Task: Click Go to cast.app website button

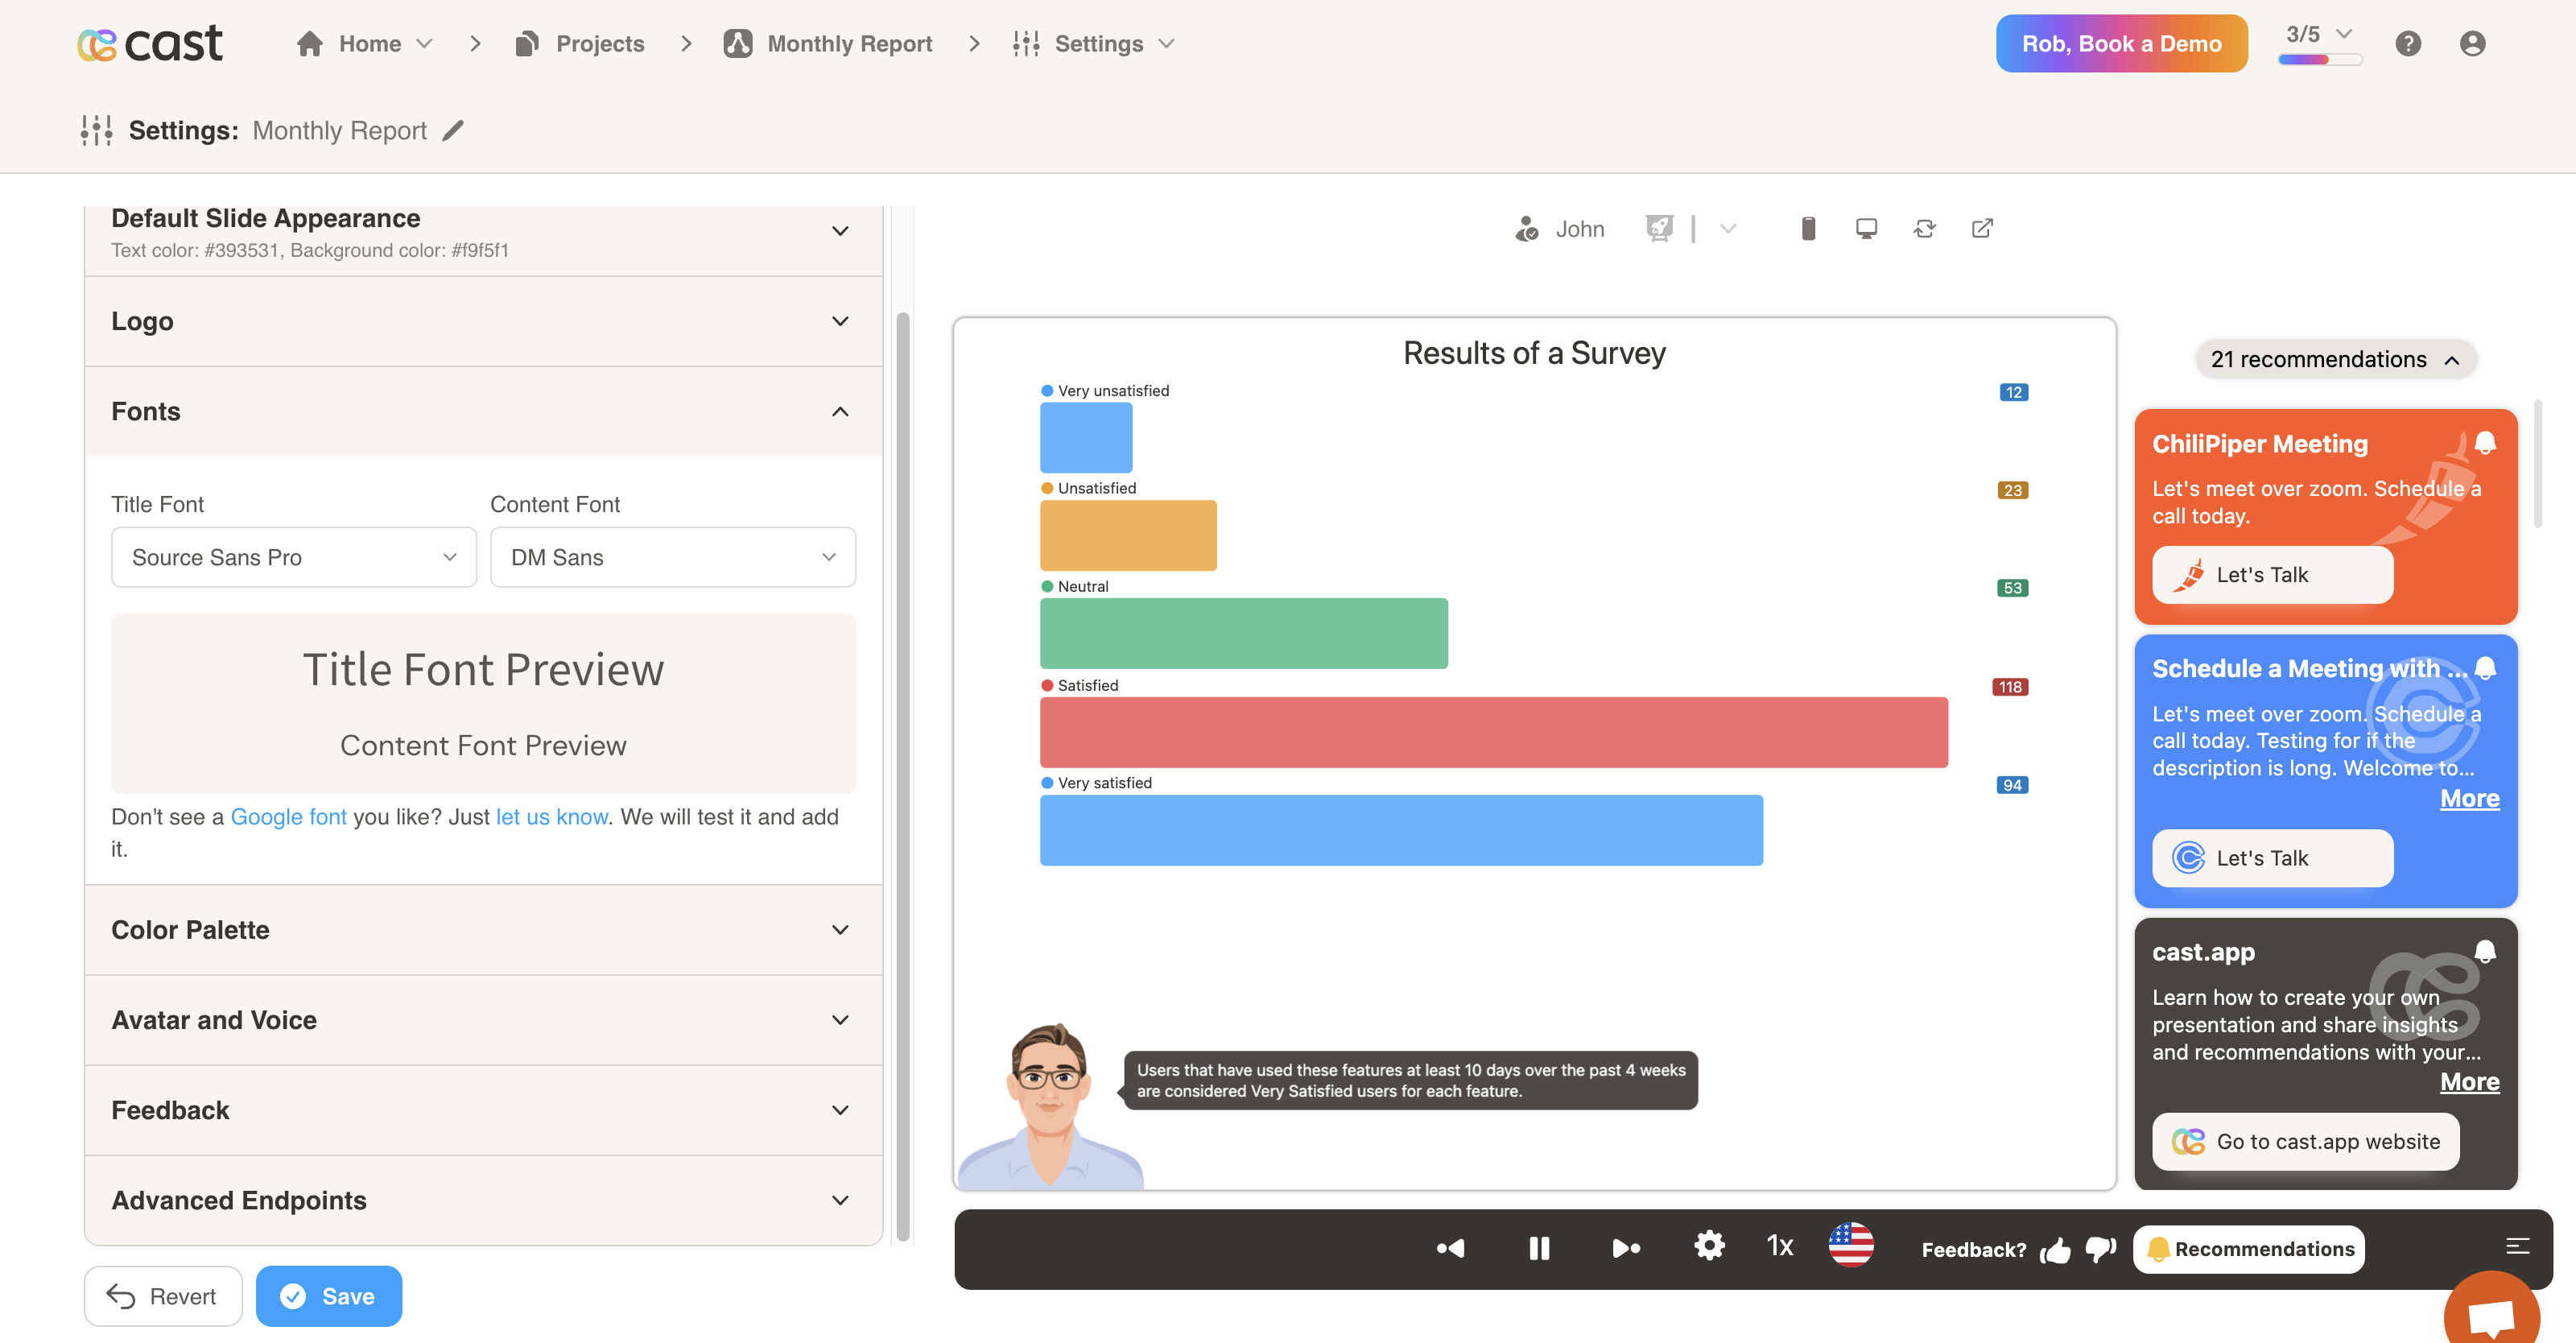Action: tap(2306, 1141)
